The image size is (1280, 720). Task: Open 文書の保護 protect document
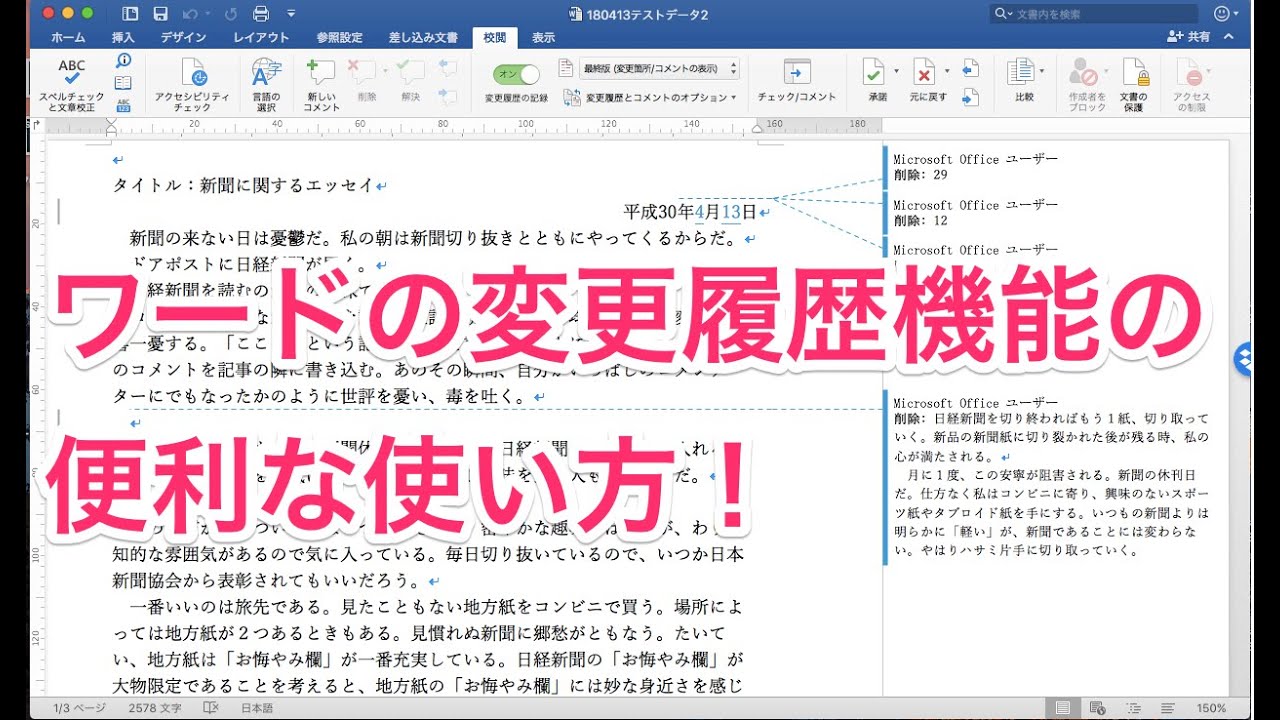[1134, 84]
